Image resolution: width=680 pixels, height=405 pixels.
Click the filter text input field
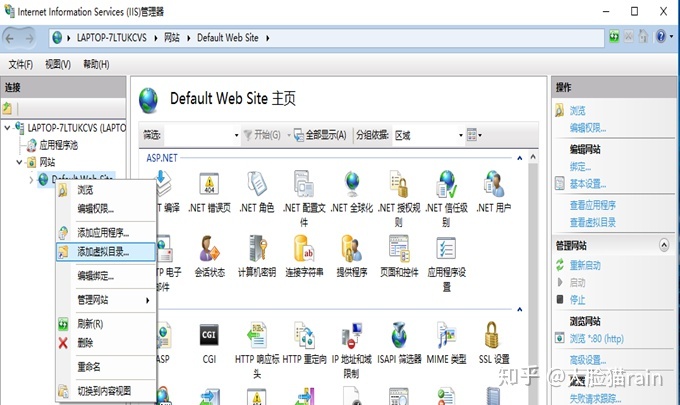pos(198,135)
